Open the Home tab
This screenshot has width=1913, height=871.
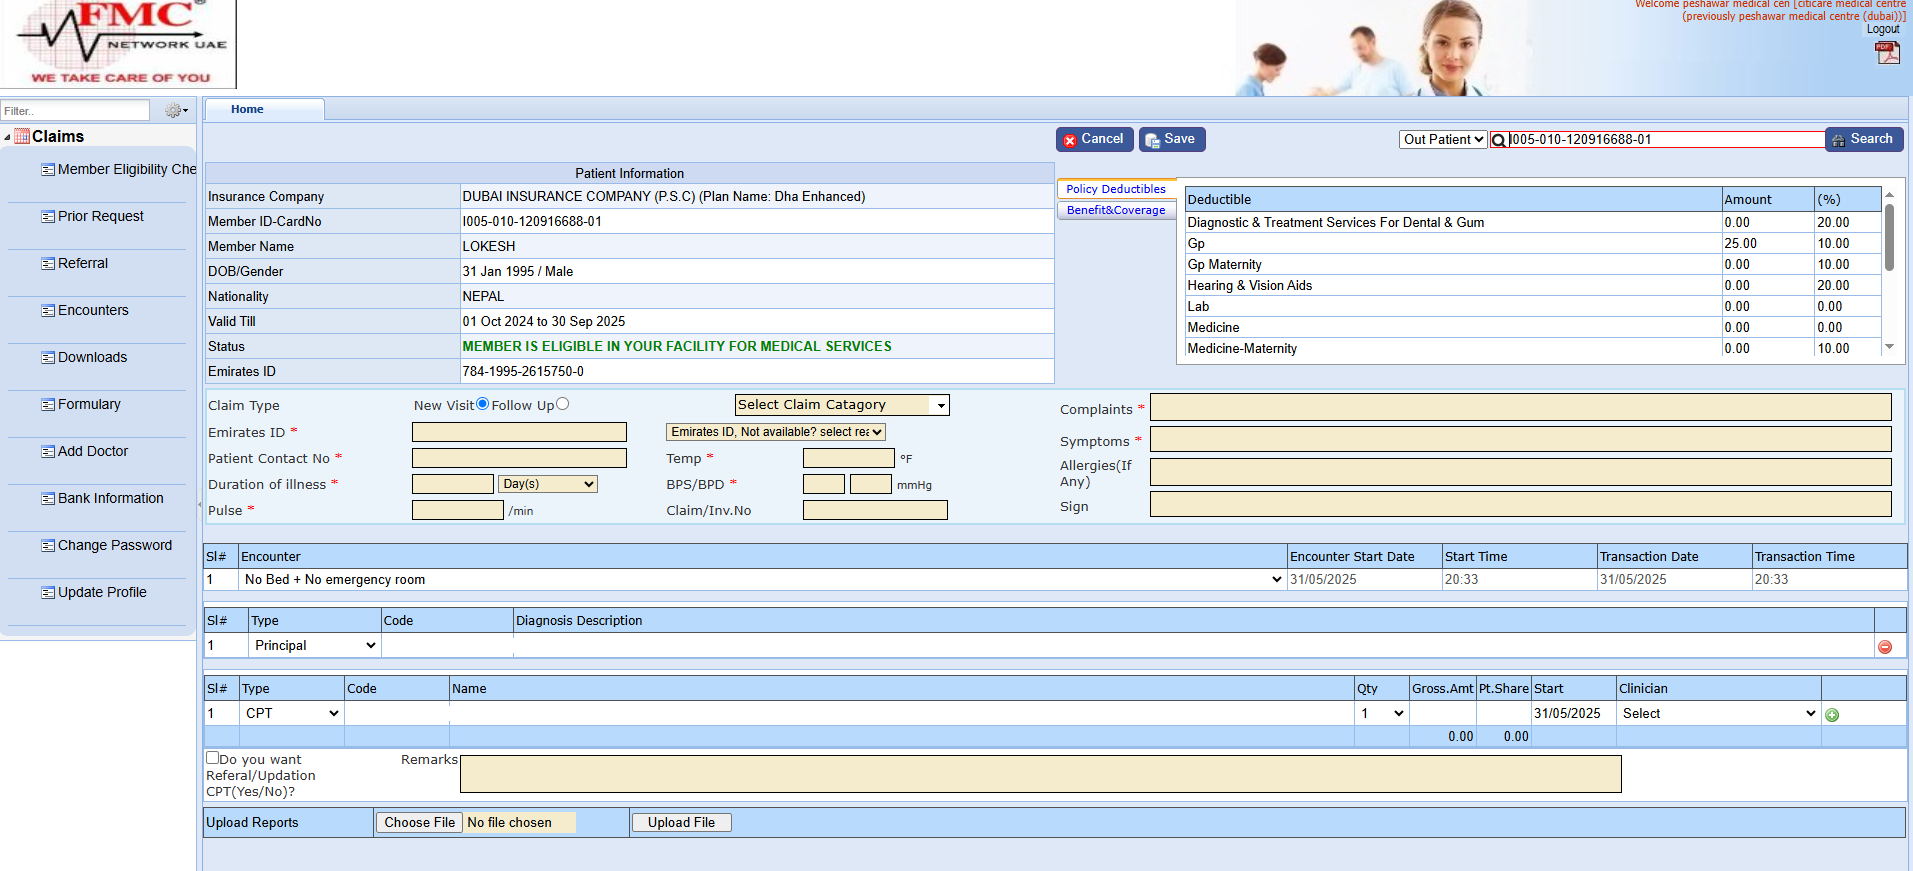click(247, 109)
